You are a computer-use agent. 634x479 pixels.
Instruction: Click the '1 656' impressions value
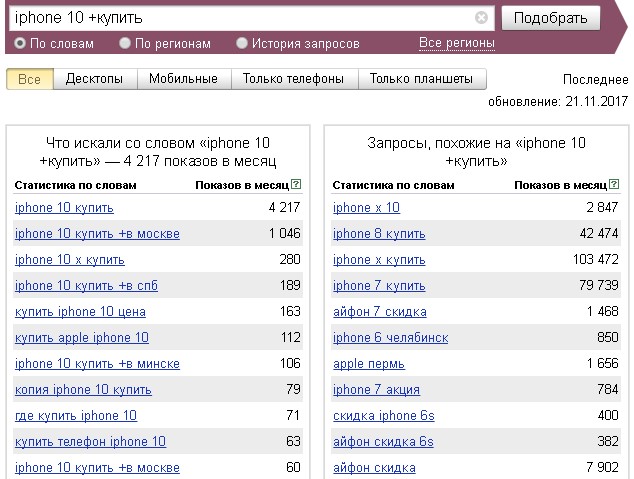(602, 363)
